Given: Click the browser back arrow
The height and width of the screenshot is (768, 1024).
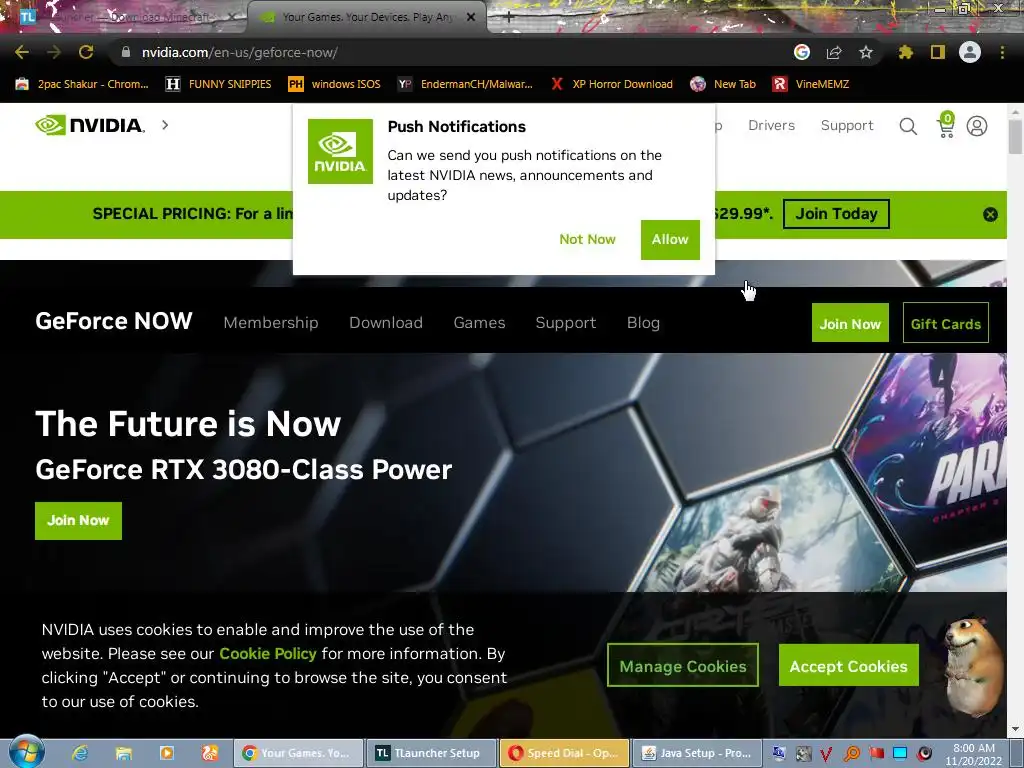Looking at the screenshot, I should [x=22, y=52].
